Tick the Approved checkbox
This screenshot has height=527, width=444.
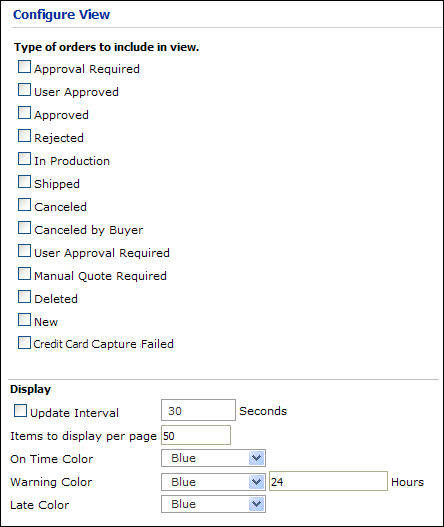click(x=24, y=113)
